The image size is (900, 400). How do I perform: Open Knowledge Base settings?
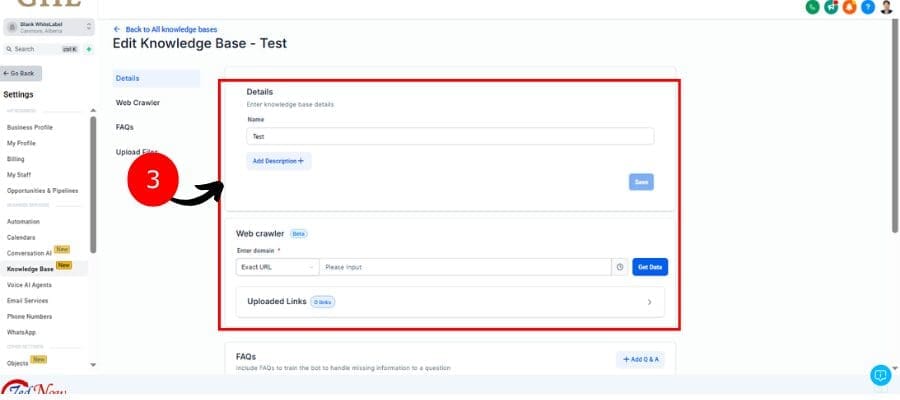[x=30, y=269]
